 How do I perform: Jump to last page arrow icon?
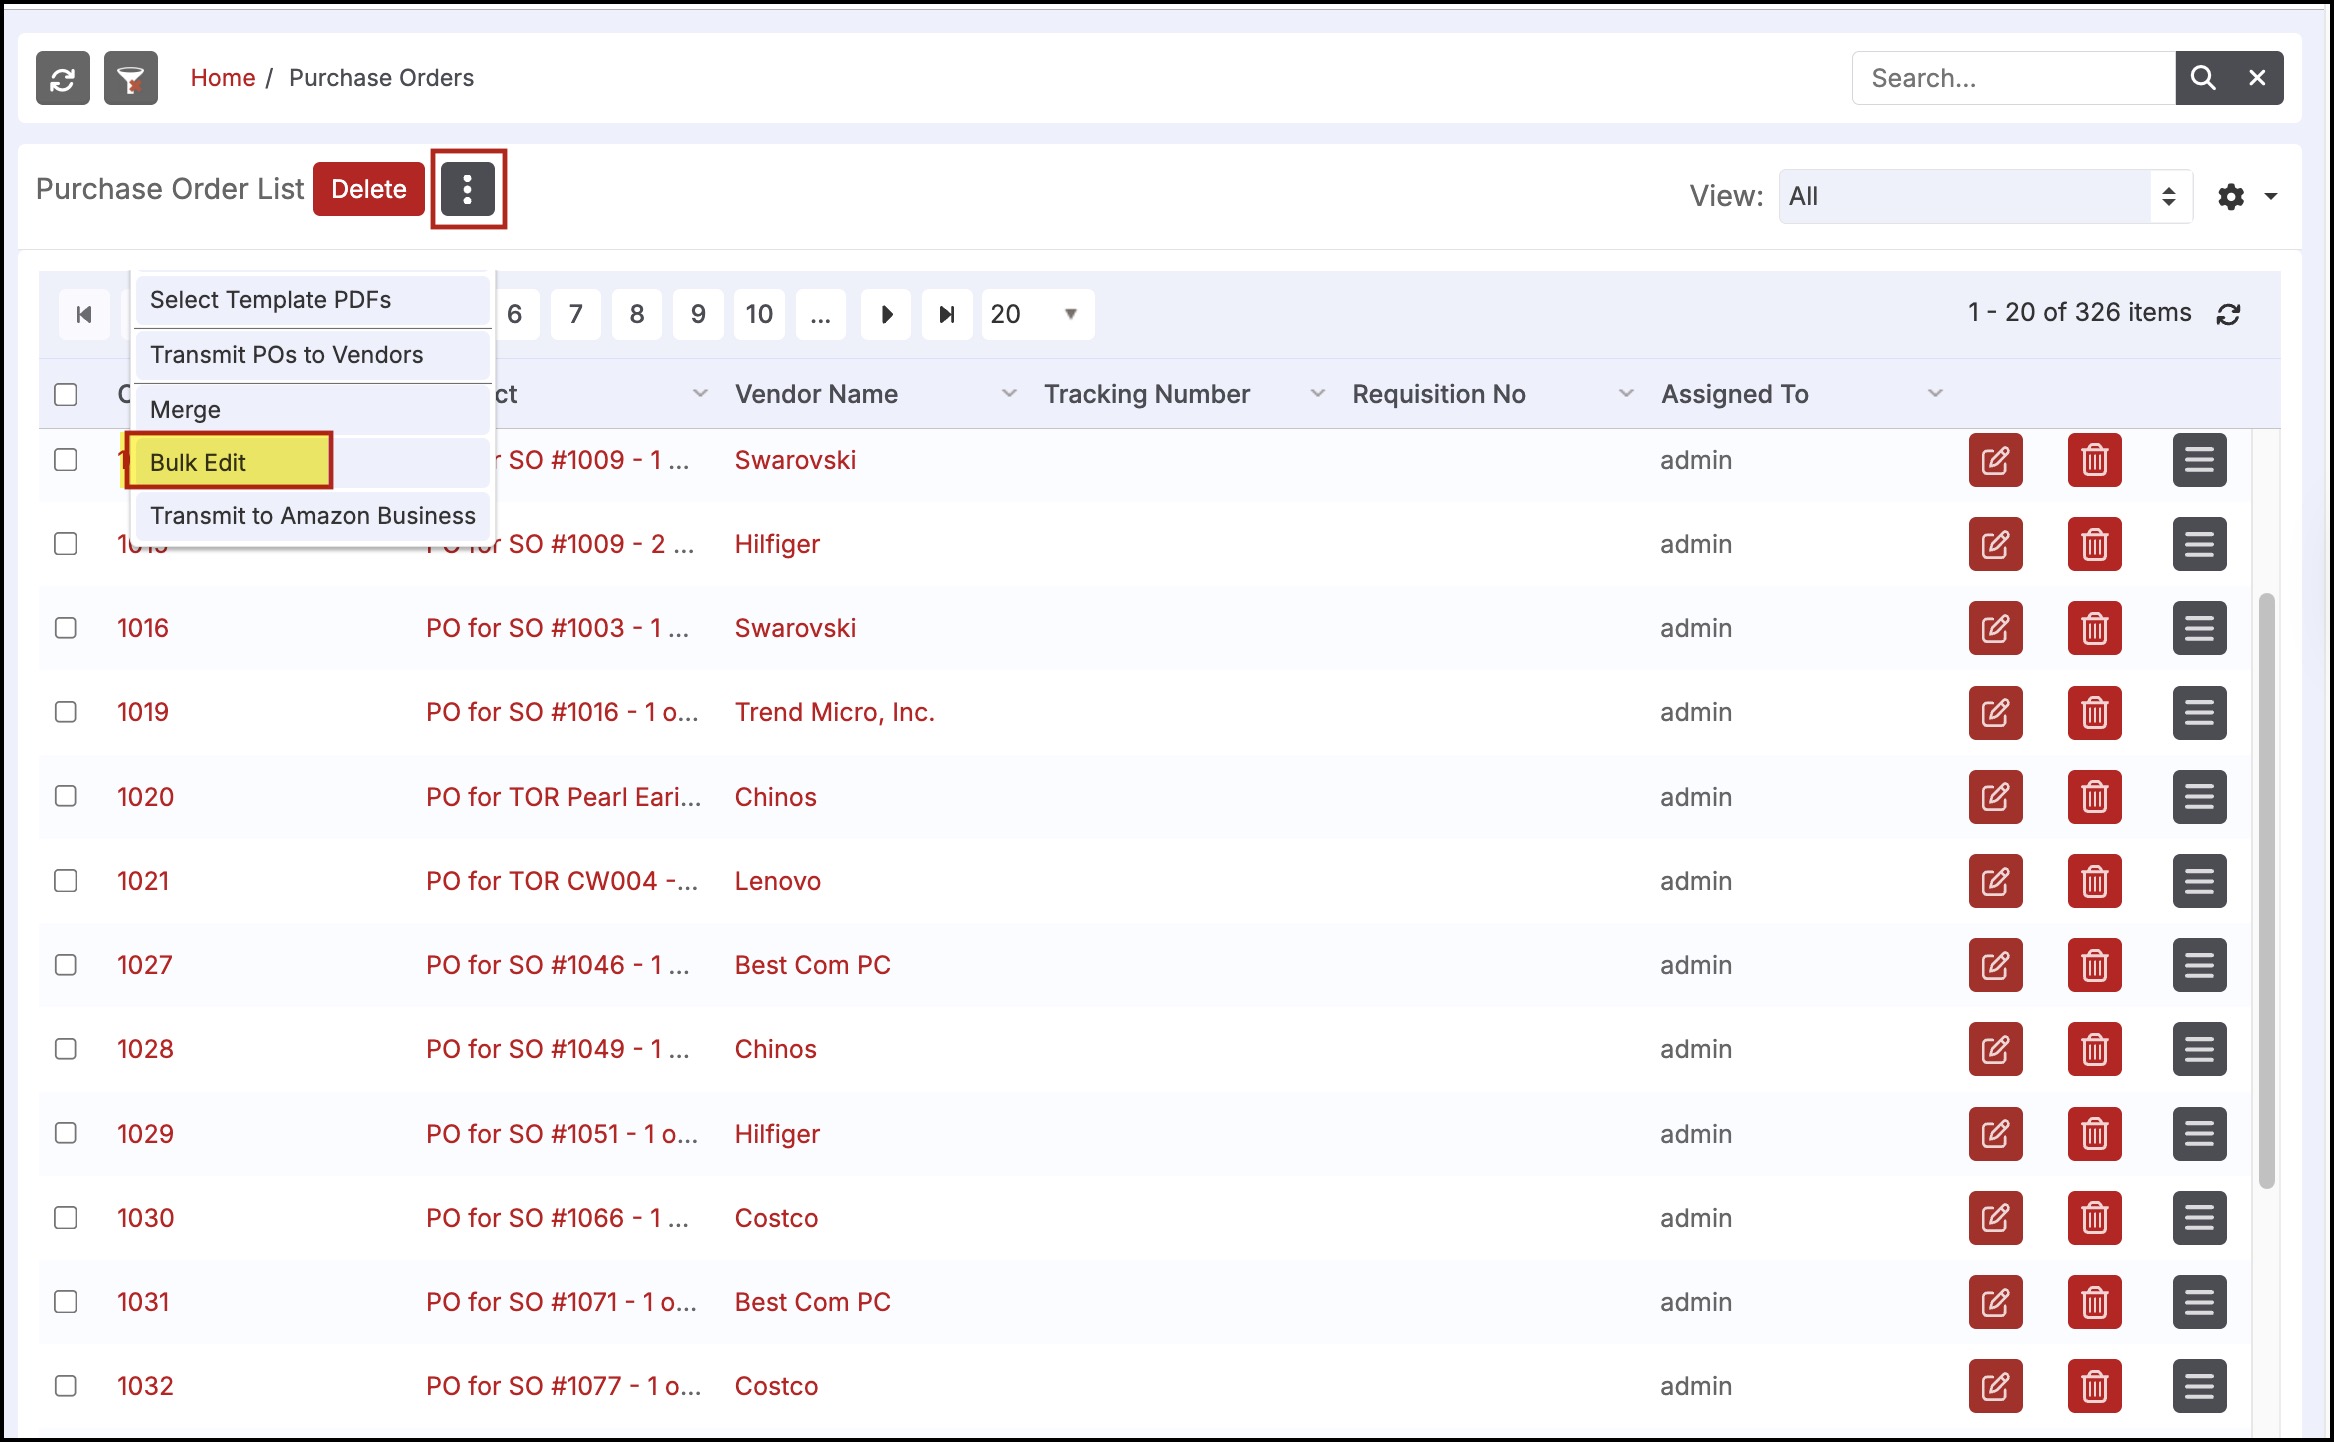pos(946,315)
